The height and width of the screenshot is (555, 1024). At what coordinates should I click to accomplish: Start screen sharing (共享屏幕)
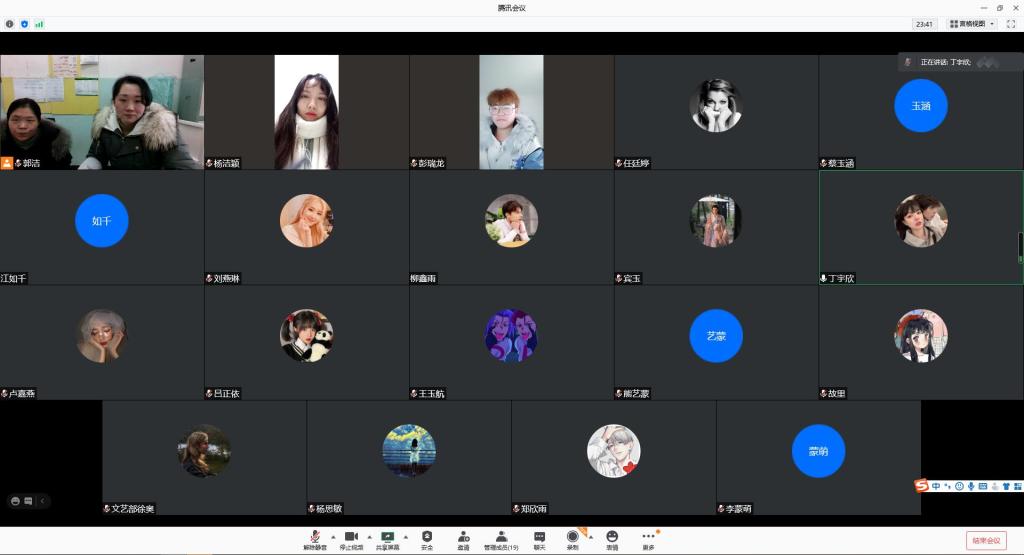(x=387, y=538)
